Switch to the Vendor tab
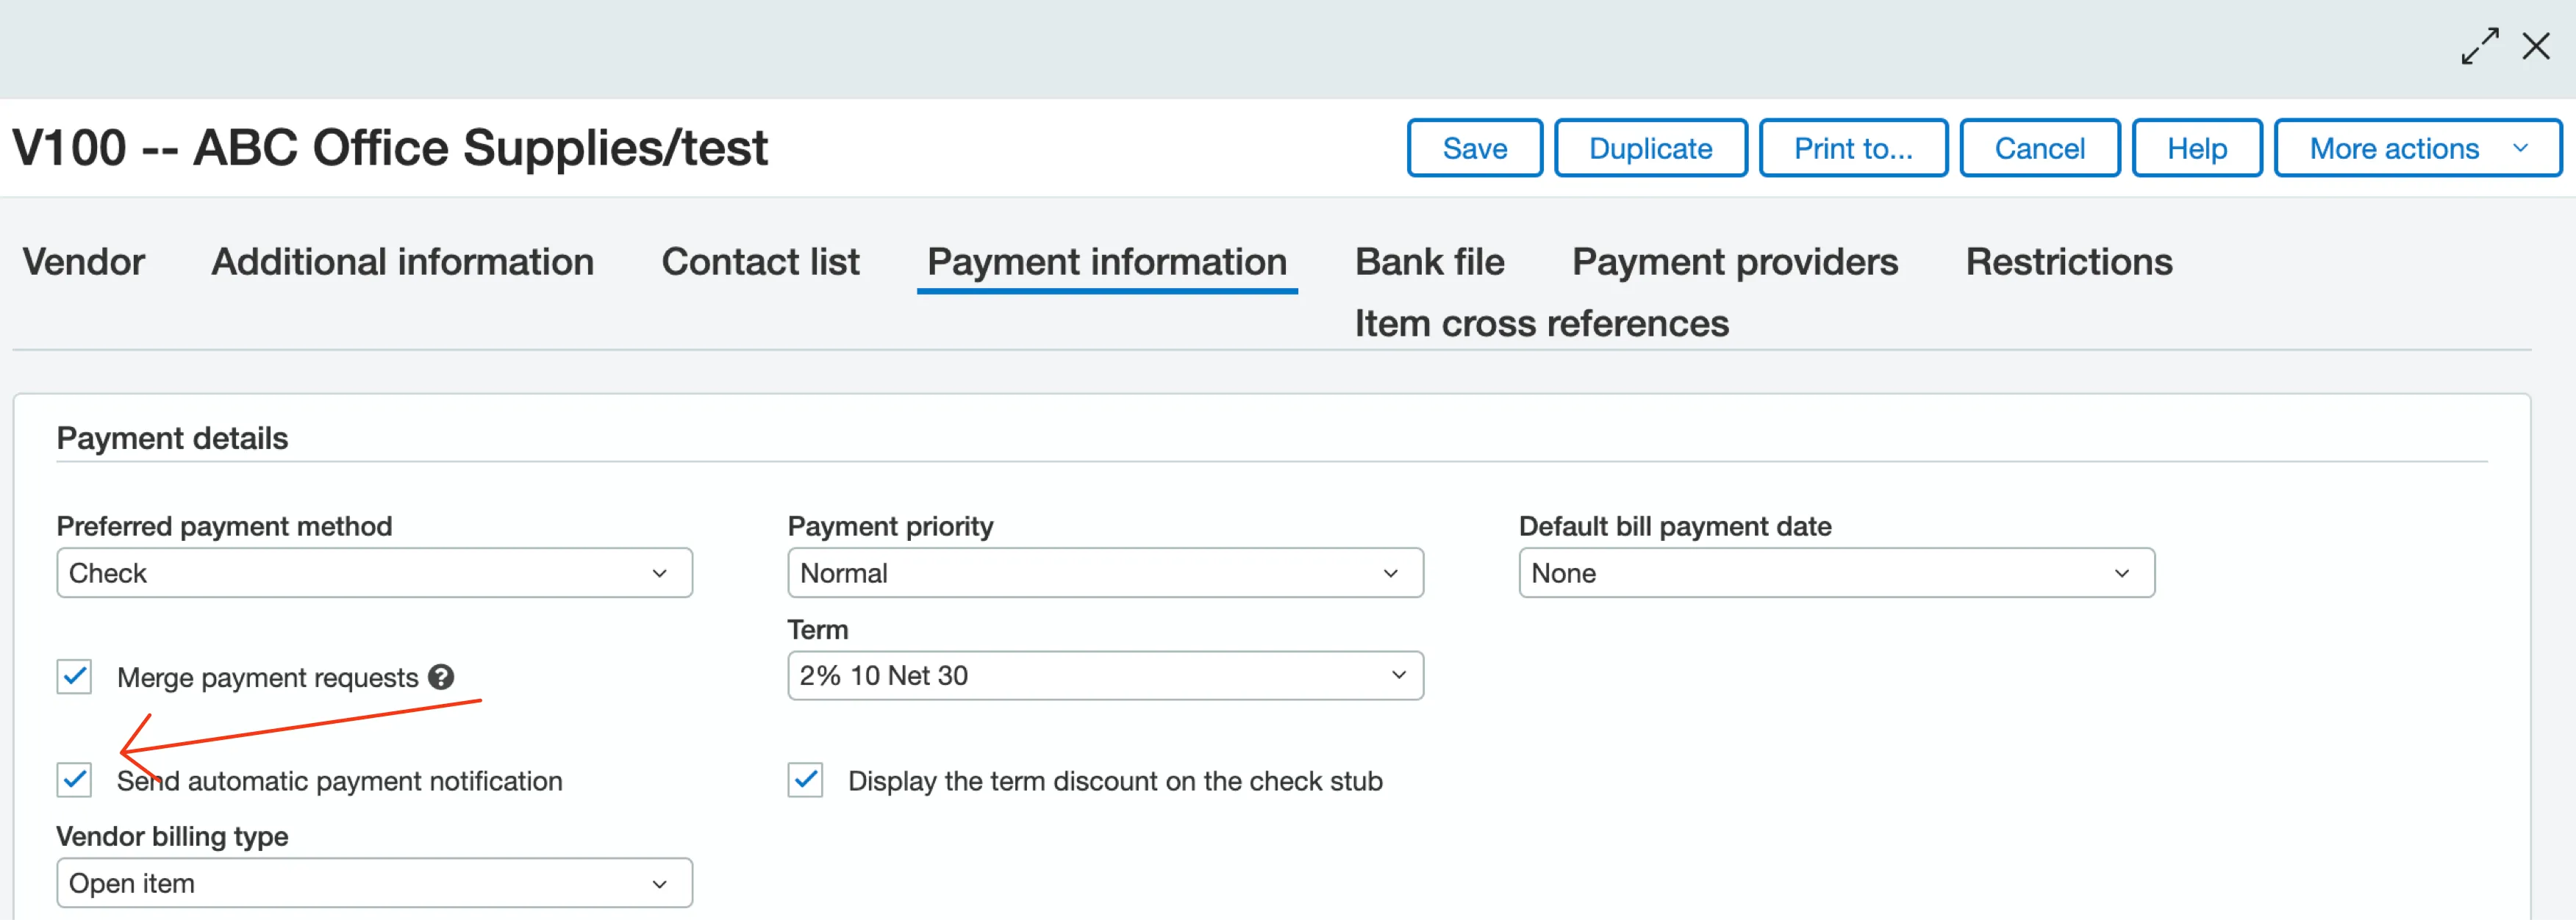The width and height of the screenshot is (2576, 920). [84, 262]
